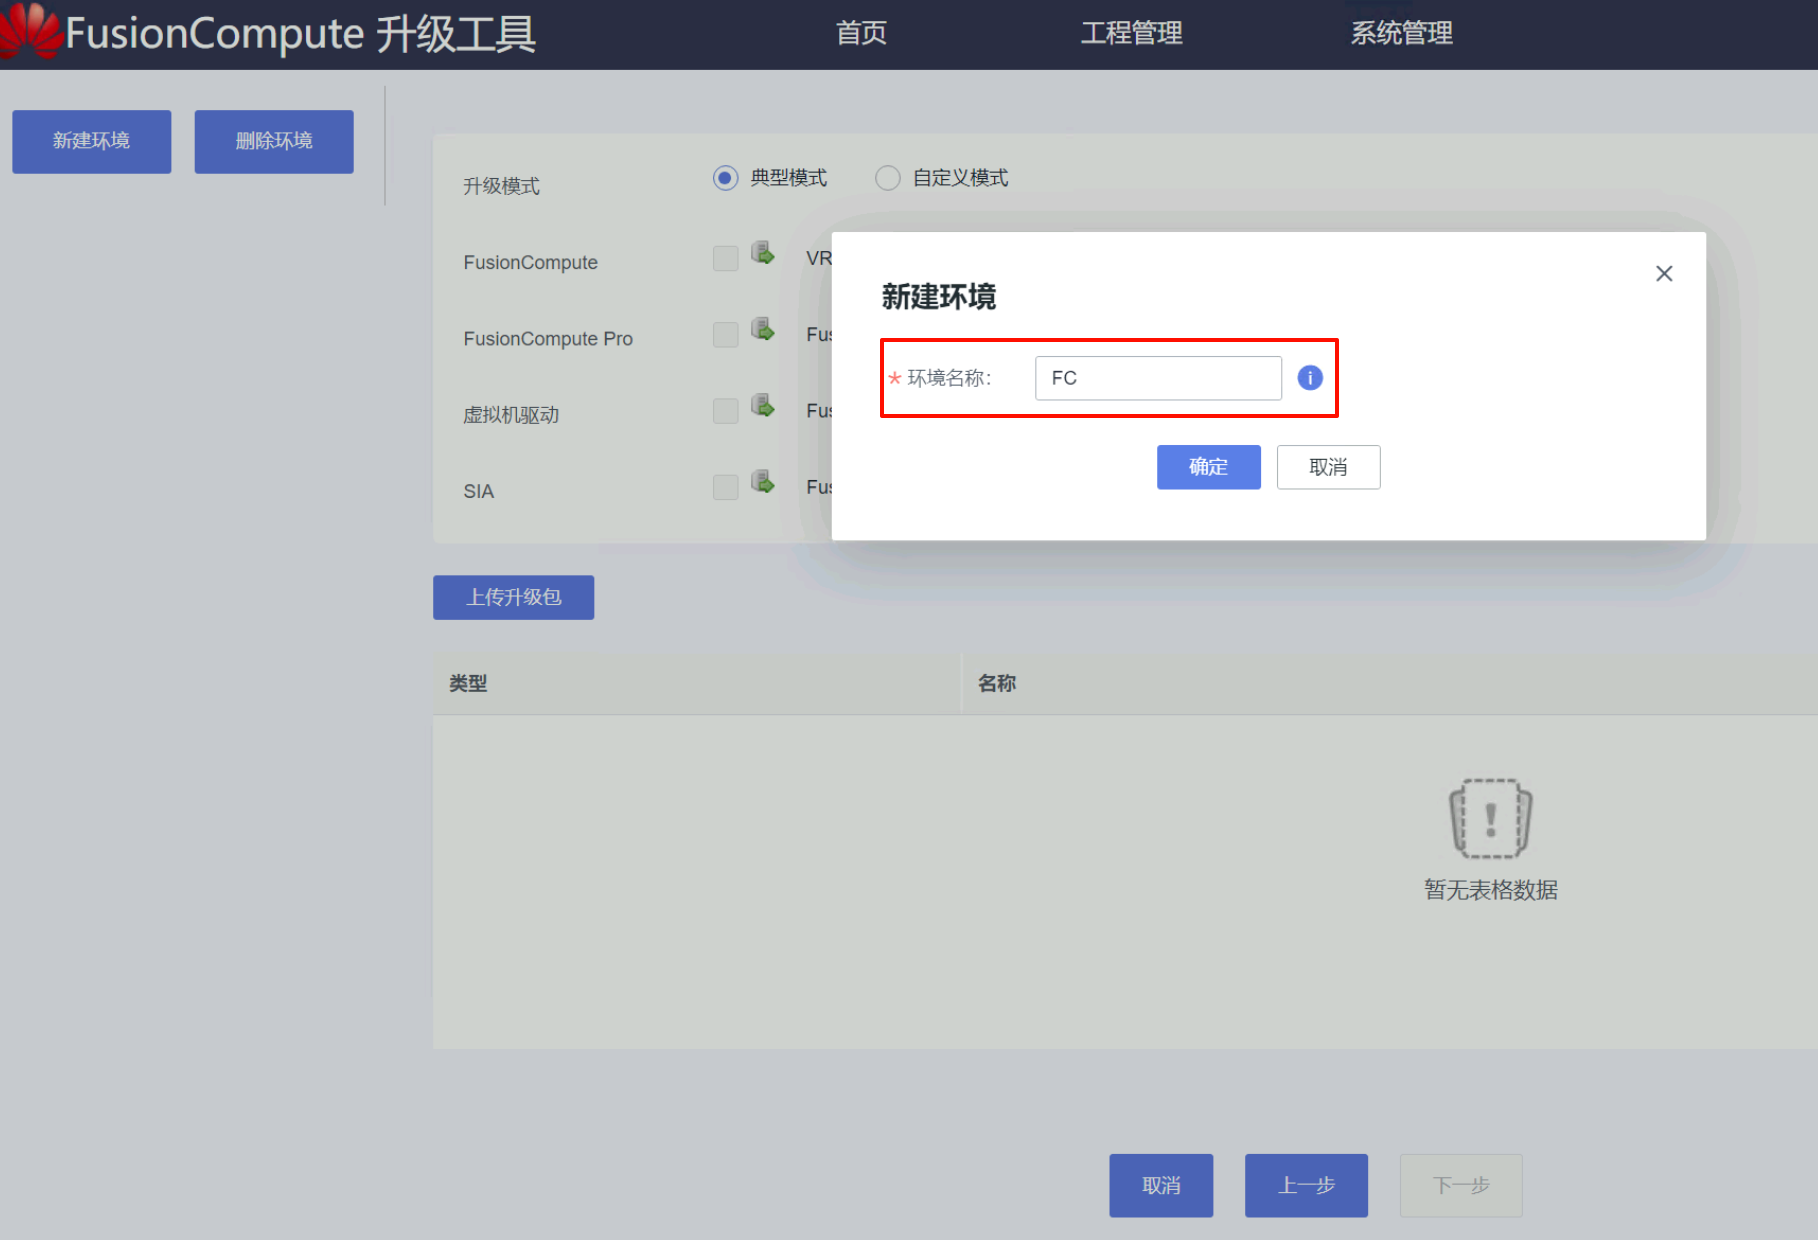Select the 自定义模式 radio button
This screenshot has height=1240, width=1818.
(x=887, y=178)
